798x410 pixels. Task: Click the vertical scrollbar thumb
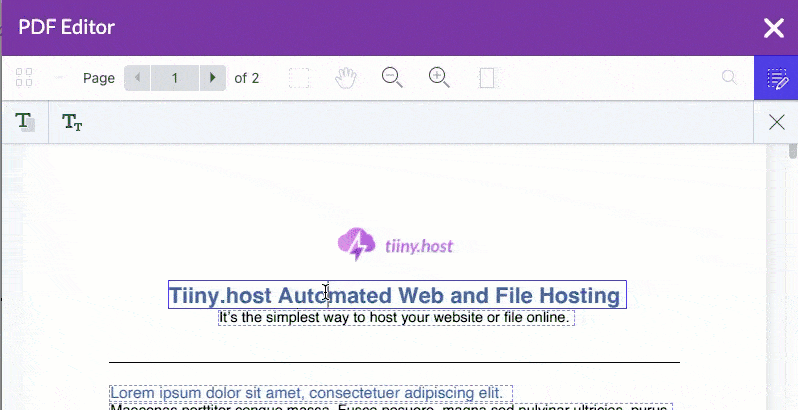point(792,152)
